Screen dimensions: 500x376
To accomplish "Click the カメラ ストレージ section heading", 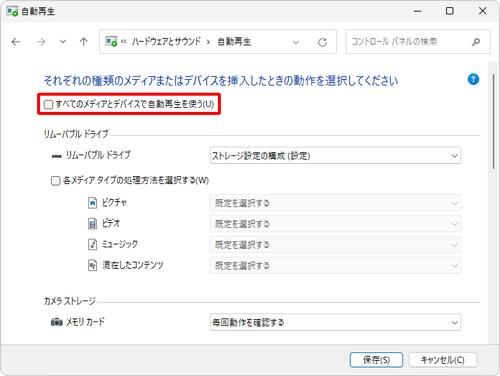I will pos(70,301).
